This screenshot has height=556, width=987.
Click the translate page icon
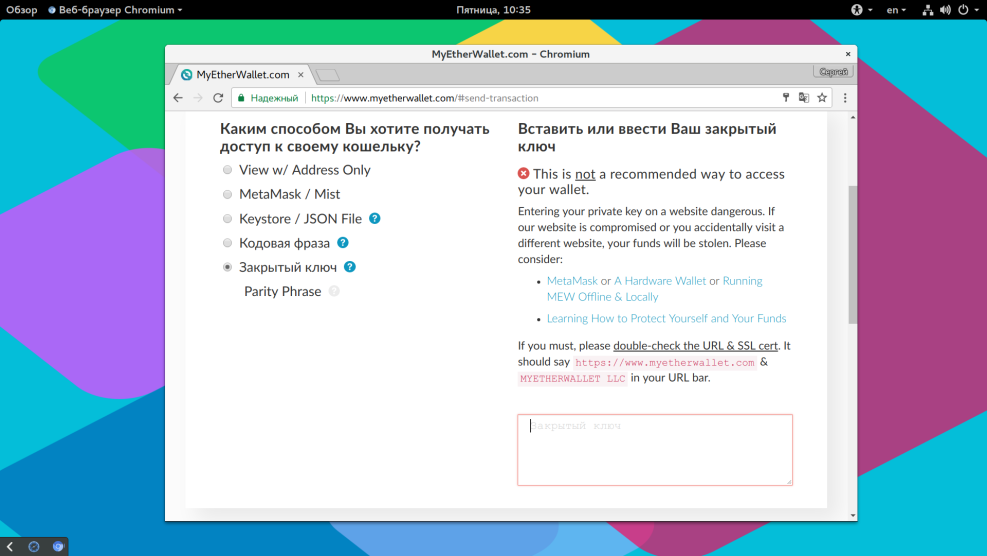point(803,98)
